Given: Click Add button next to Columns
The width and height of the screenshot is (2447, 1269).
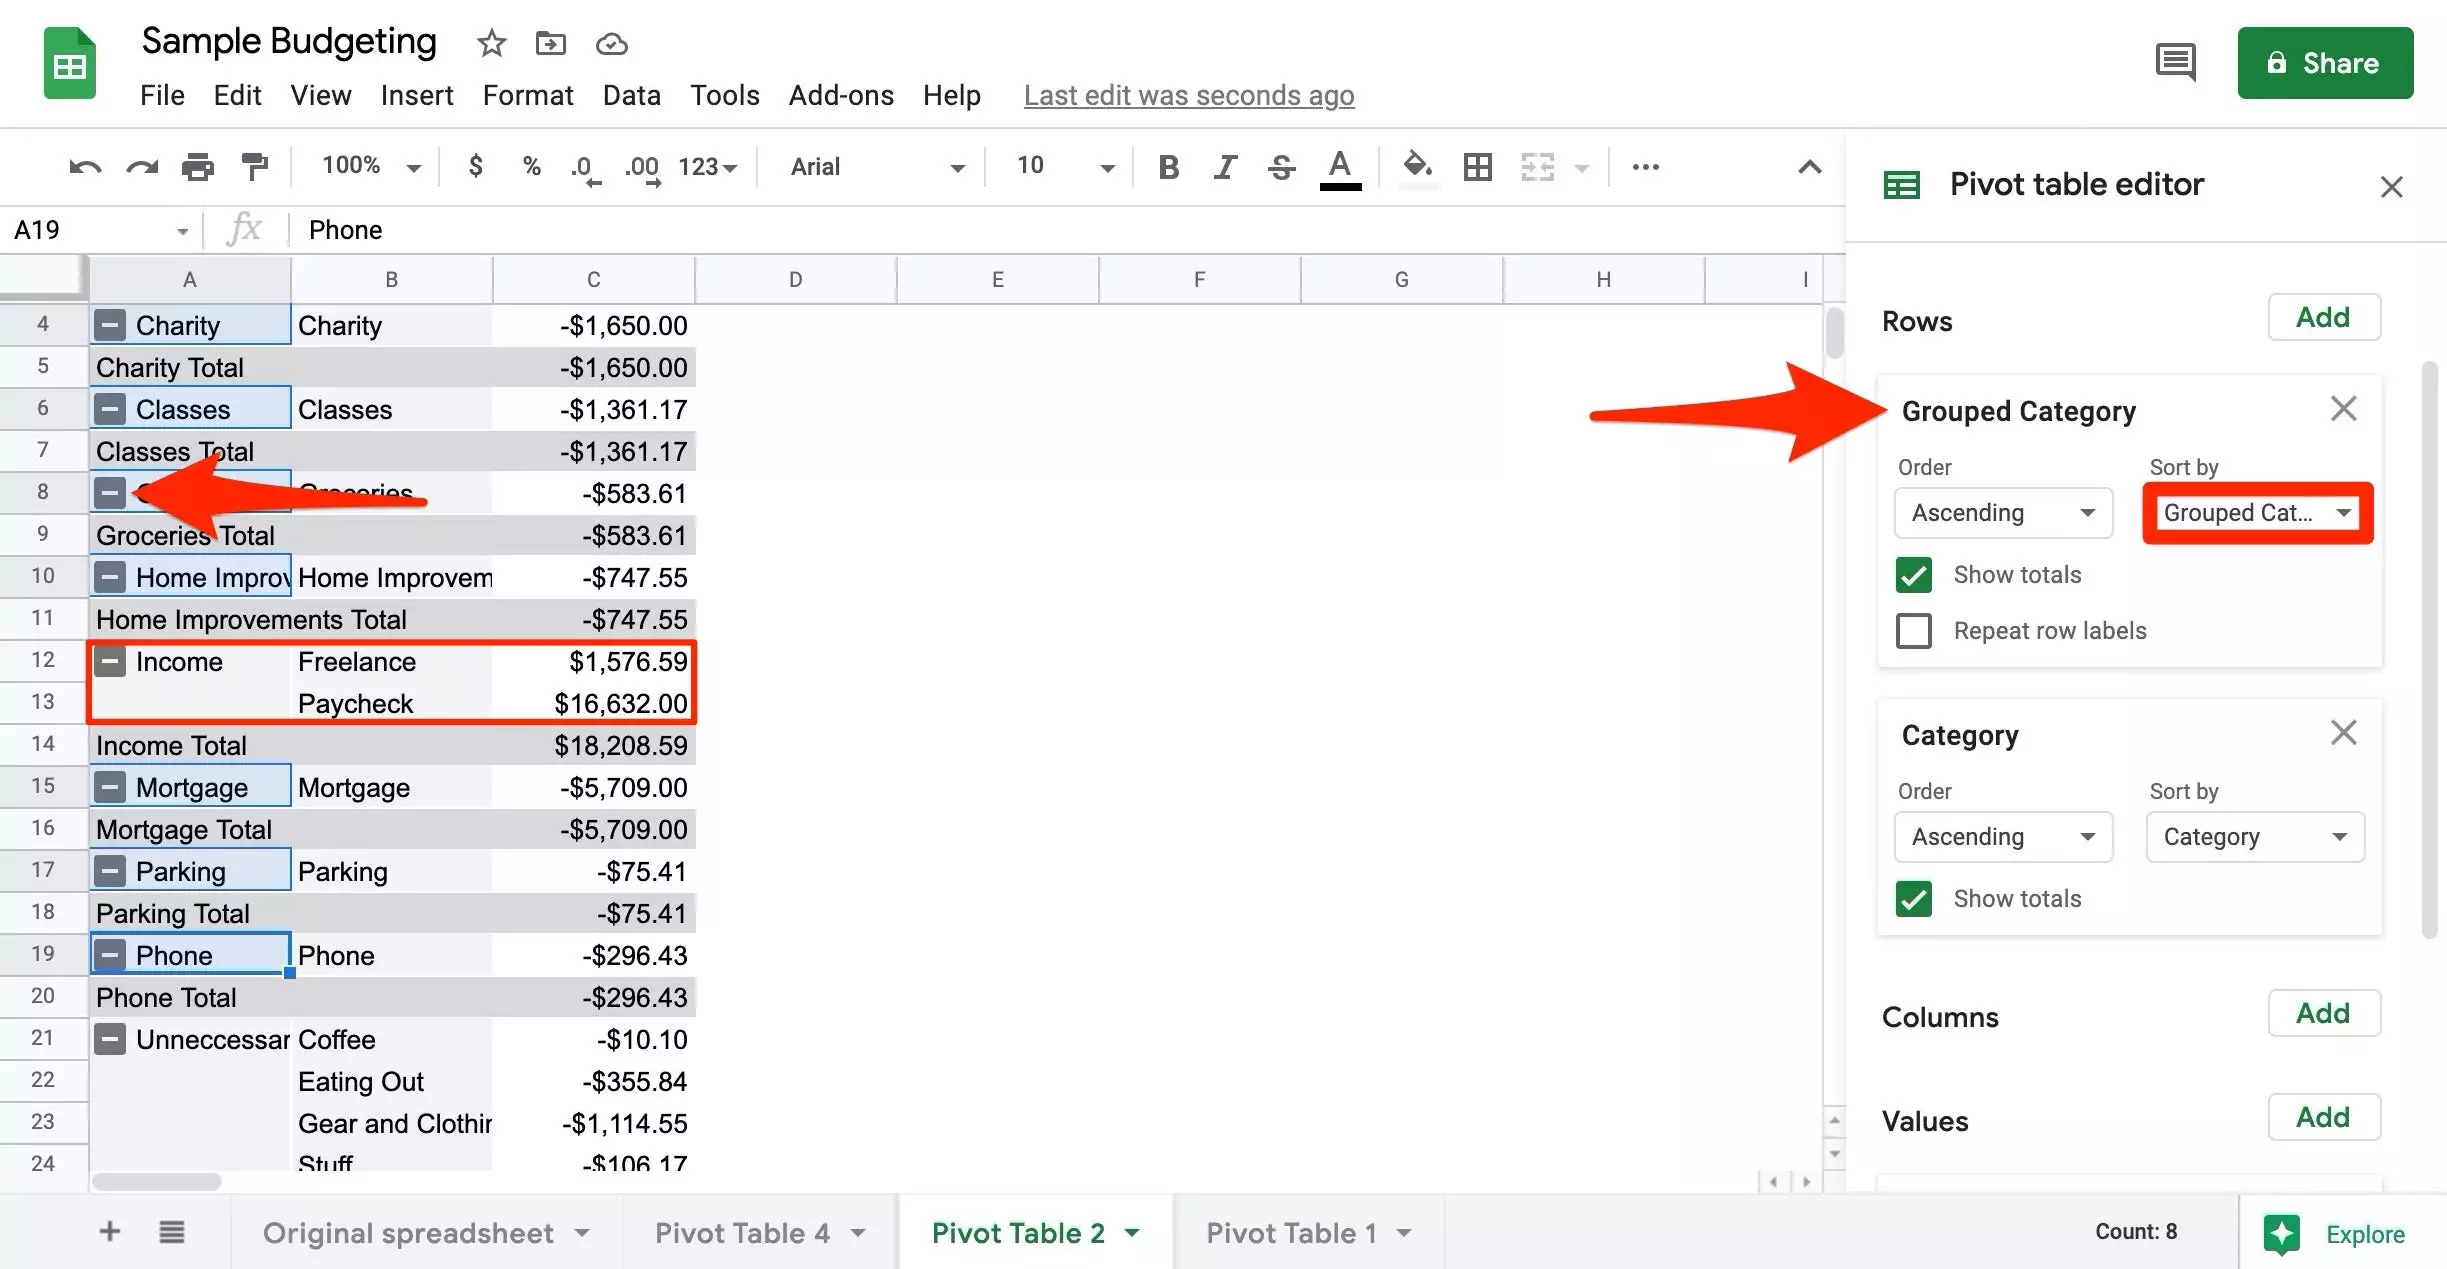Looking at the screenshot, I should point(2323,1014).
